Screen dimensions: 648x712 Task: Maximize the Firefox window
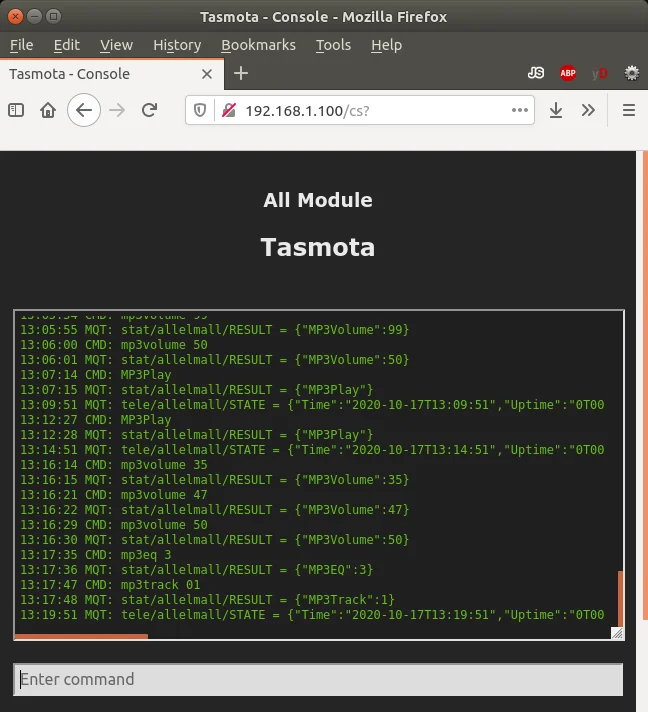point(54,17)
